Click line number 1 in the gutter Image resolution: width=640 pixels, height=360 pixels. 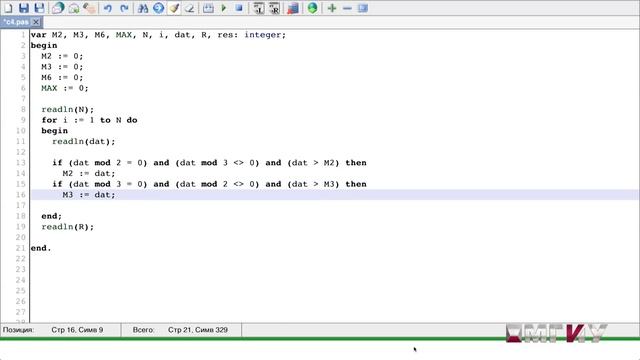click(23, 35)
